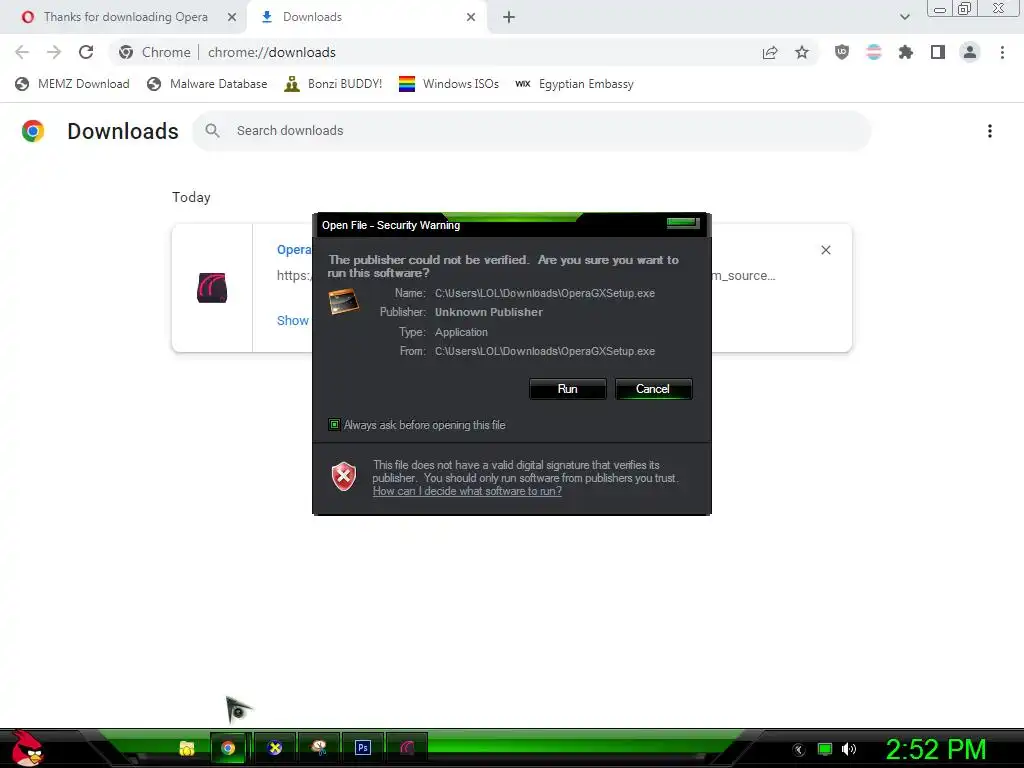This screenshot has height=768, width=1024.
Task: Open the Egyptian Embassy bookmark
Action: (x=575, y=84)
